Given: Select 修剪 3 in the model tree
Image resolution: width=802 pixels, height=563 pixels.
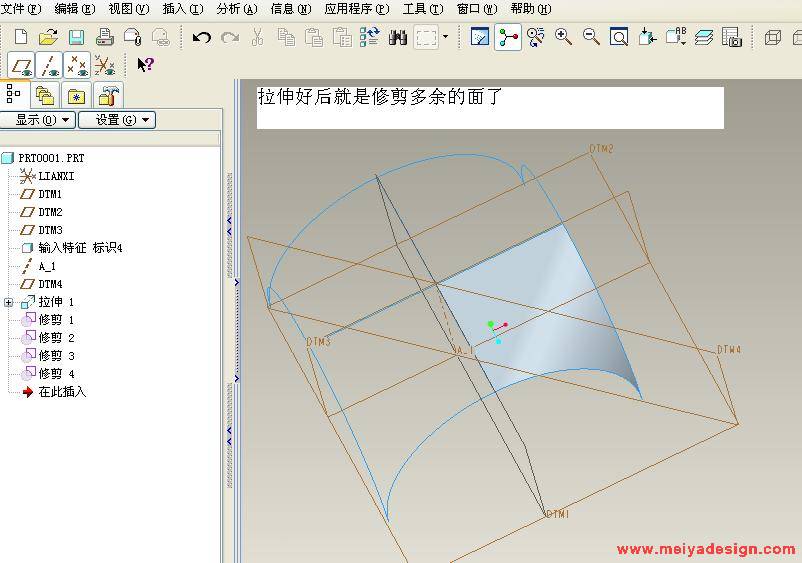Looking at the screenshot, I should tap(56, 356).
